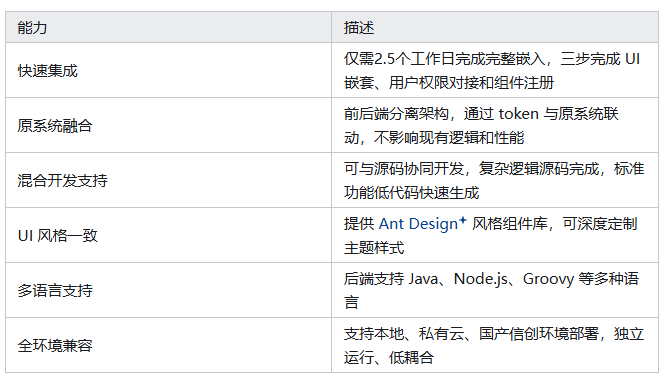Image resolution: width=663 pixels, height=375 pixels.
Task: Click the 全环境兼容 cell
Action: pos(168,345)
